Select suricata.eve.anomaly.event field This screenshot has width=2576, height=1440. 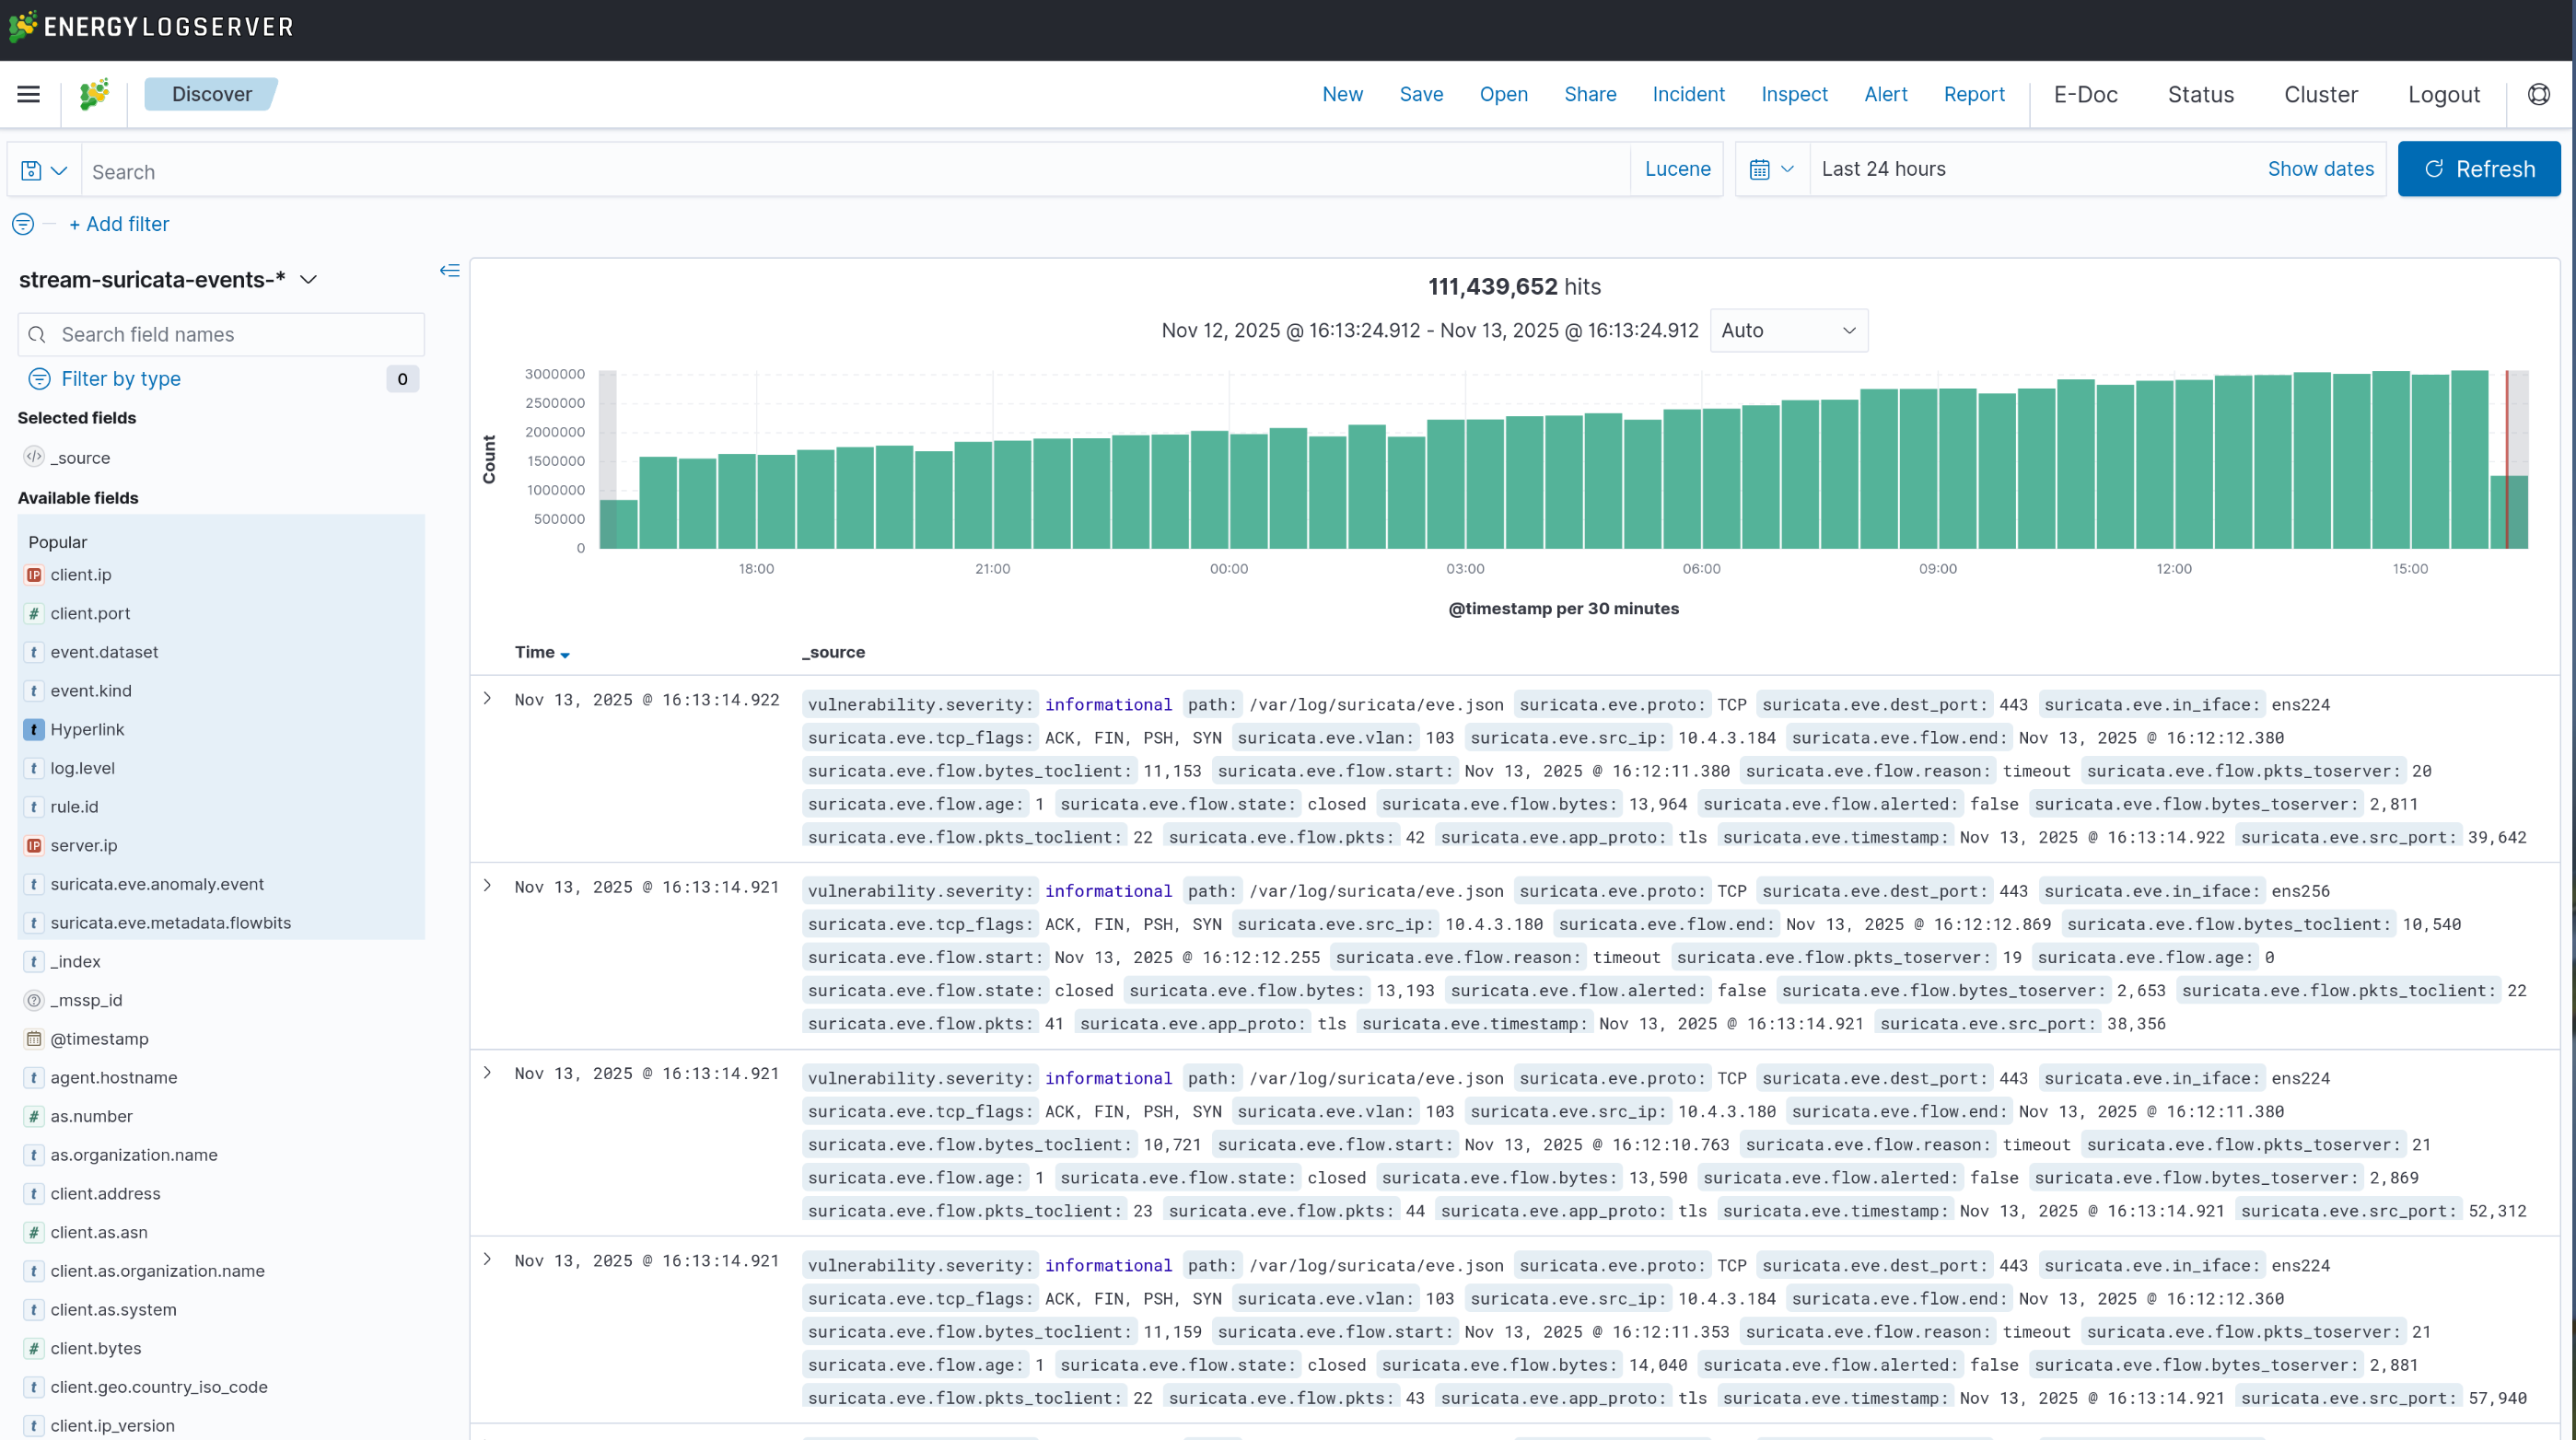coord(157,884)
